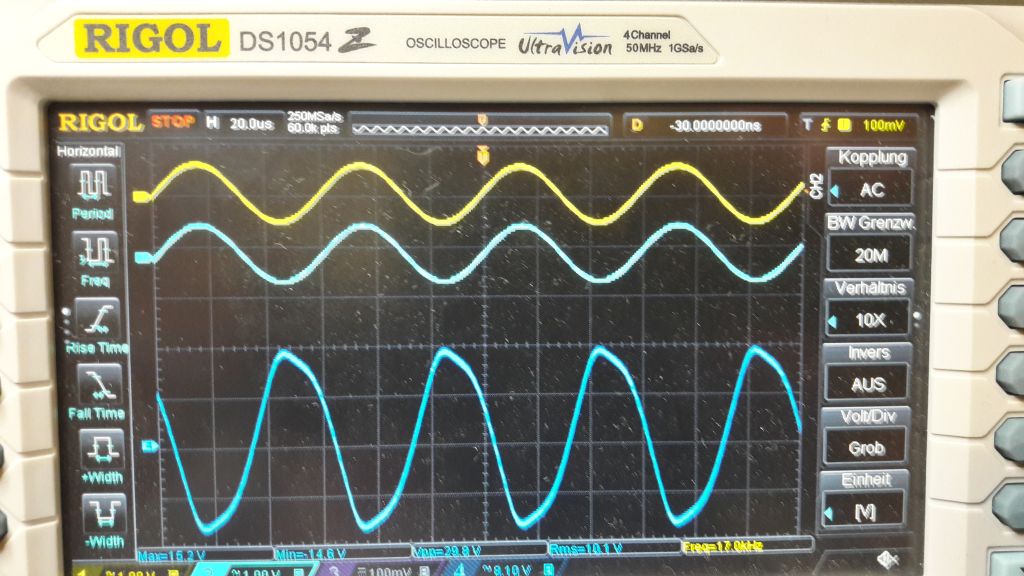This screenshot has height=576, width=1024.
Task: Click the 100mV trigger level readout
Action: point(884,125)
